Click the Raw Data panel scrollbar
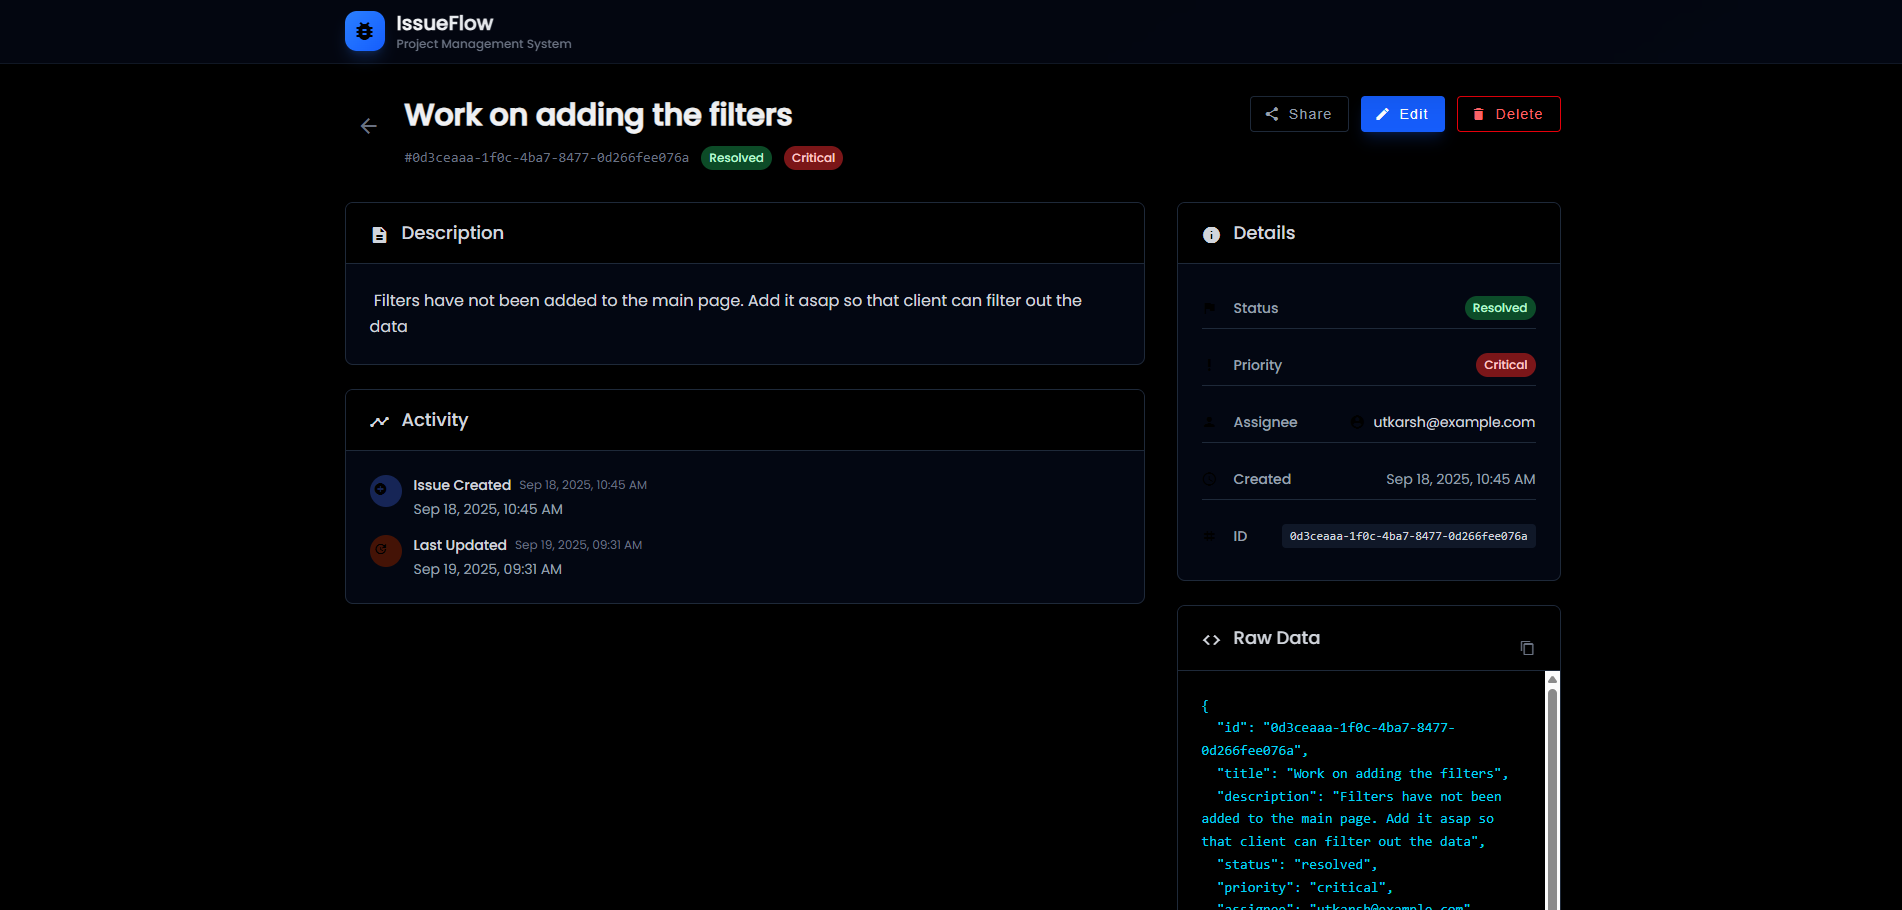Image resolution: width=1902 pixels, height=910 pixels. click(x=1552, y=790)
